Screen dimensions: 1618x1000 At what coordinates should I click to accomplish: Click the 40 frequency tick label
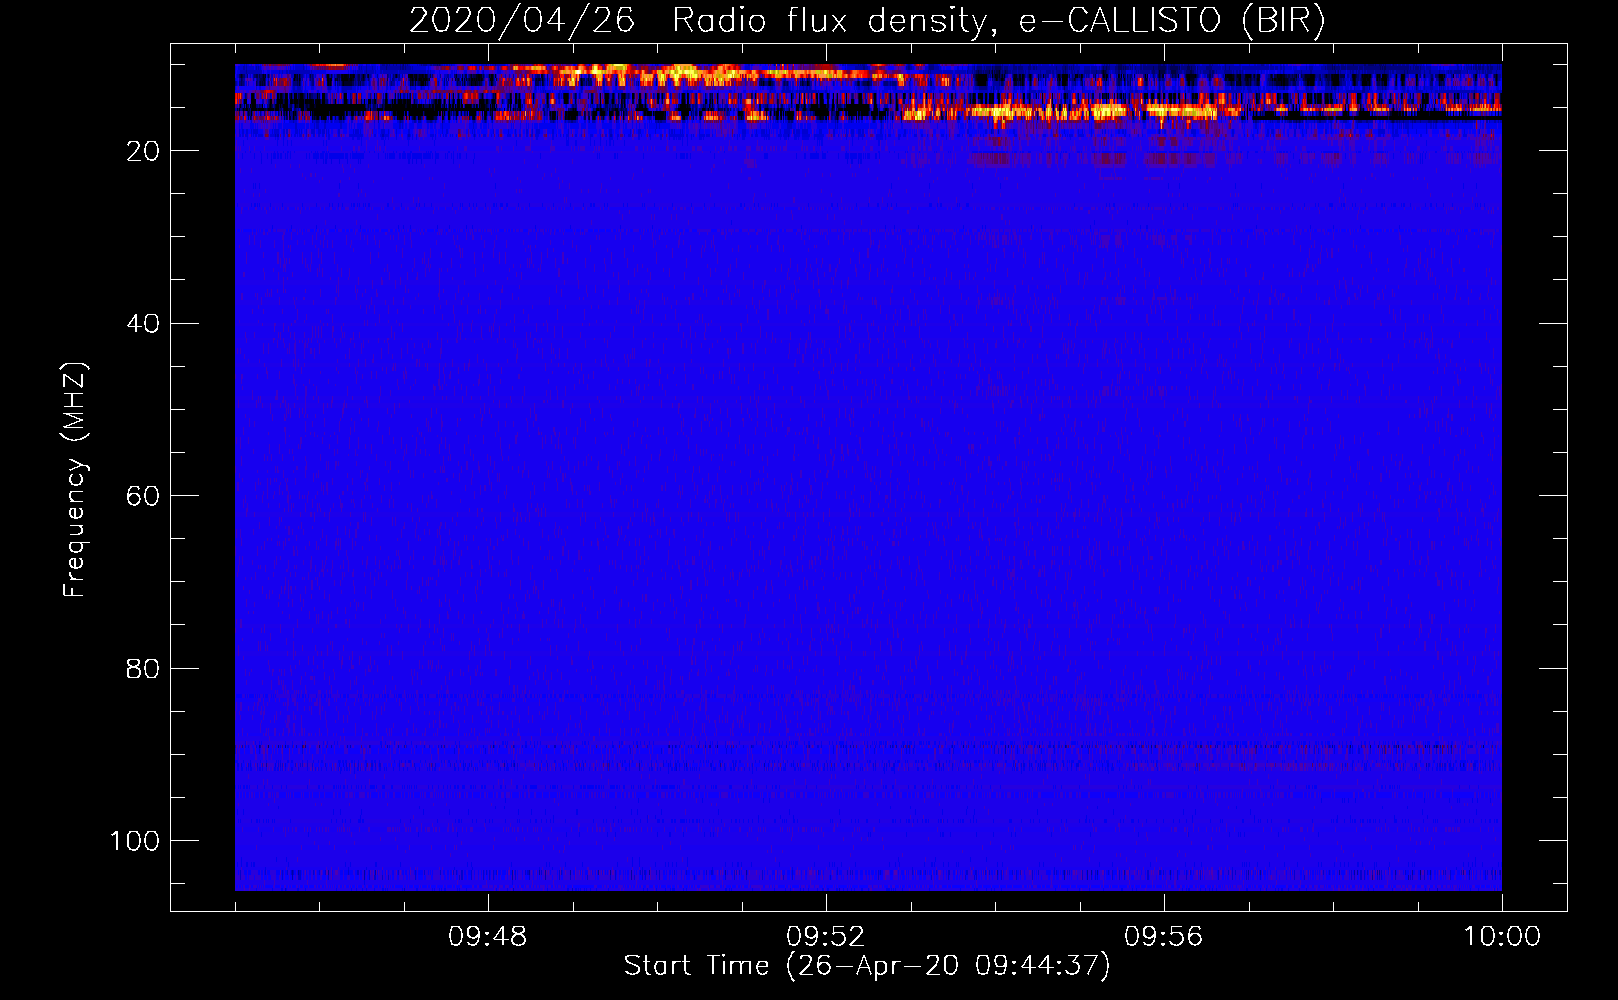(x=143, y=323)
